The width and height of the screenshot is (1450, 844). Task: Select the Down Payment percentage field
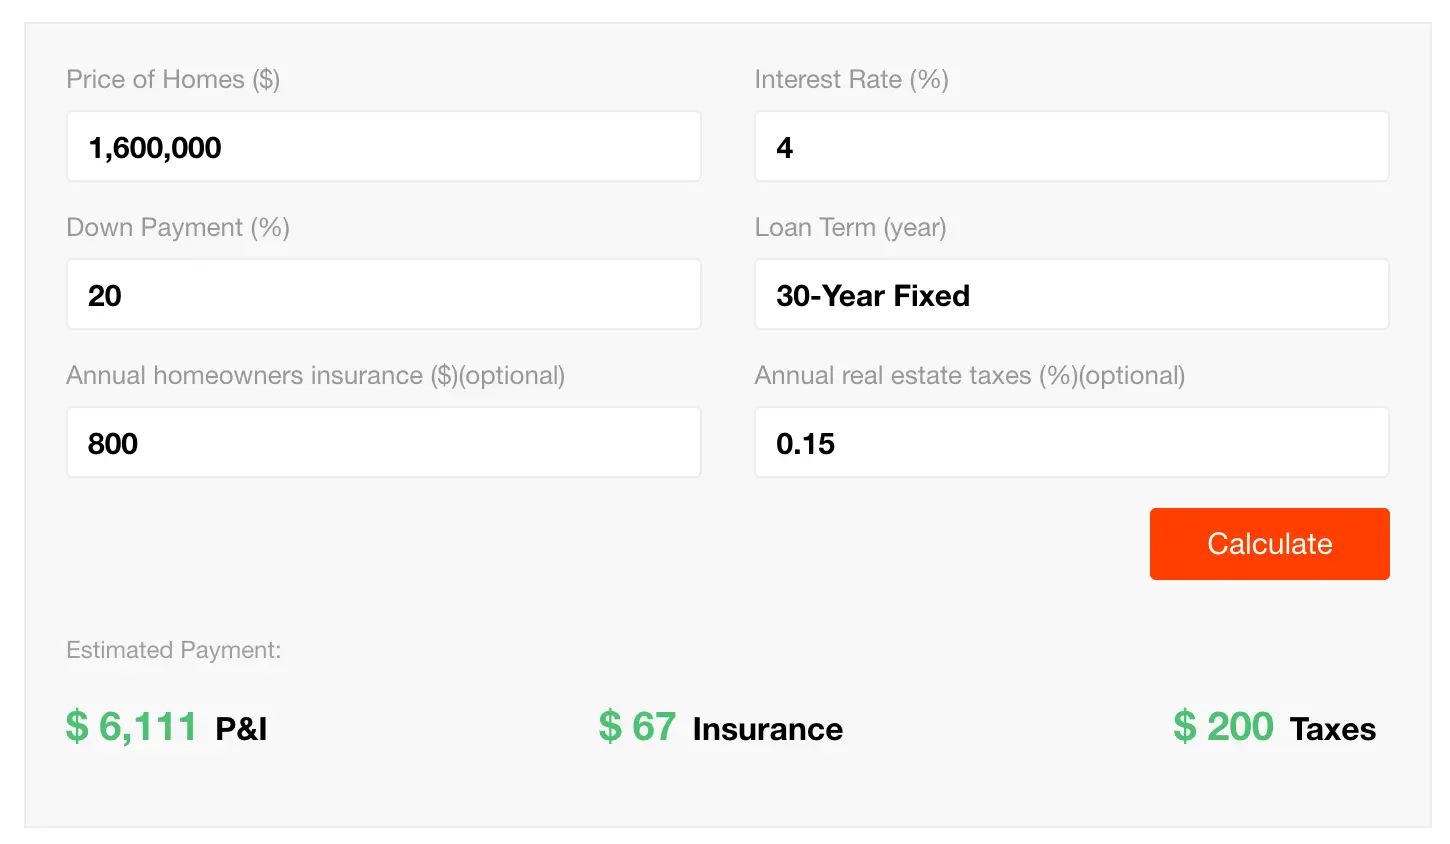click(x=383, y=295)
